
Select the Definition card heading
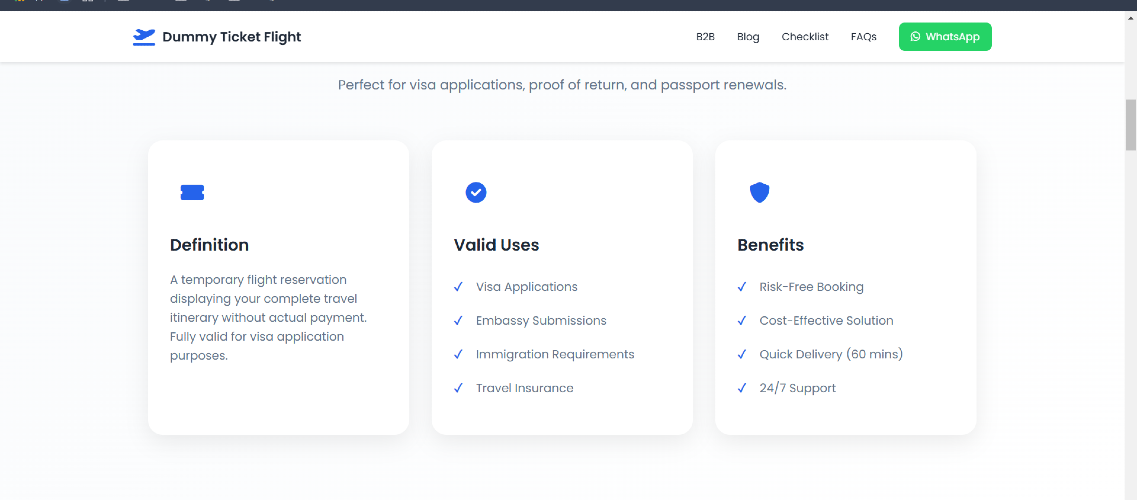pyautogui.click(x=209, y=245)
